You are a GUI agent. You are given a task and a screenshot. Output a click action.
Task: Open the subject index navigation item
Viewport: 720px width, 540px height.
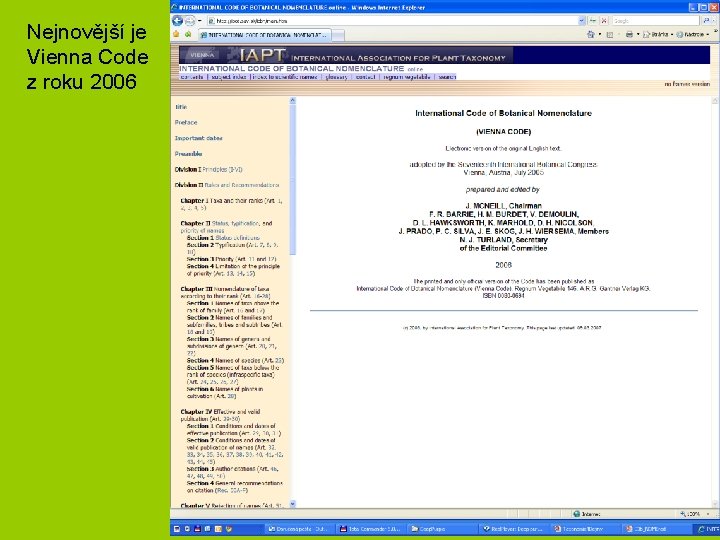point(229,77)
